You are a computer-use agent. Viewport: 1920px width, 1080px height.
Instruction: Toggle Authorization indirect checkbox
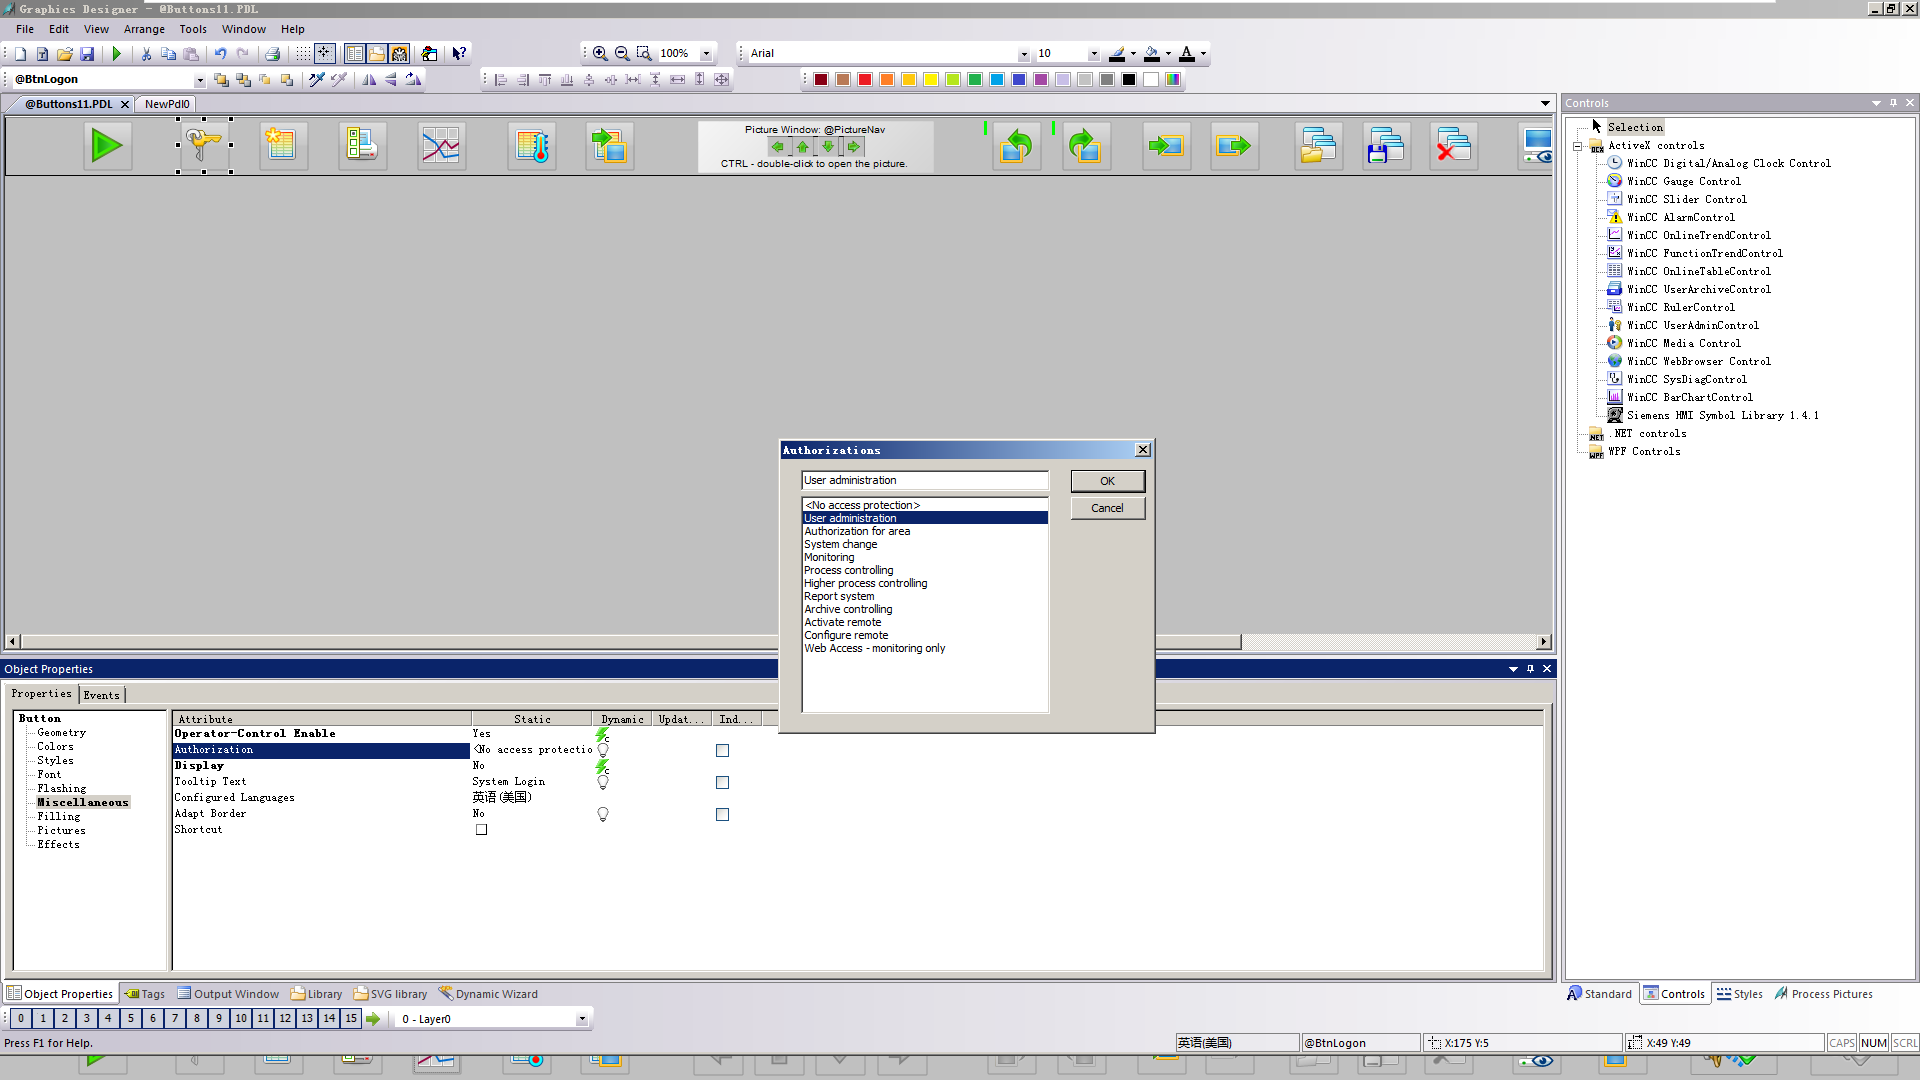coord(722,751)
